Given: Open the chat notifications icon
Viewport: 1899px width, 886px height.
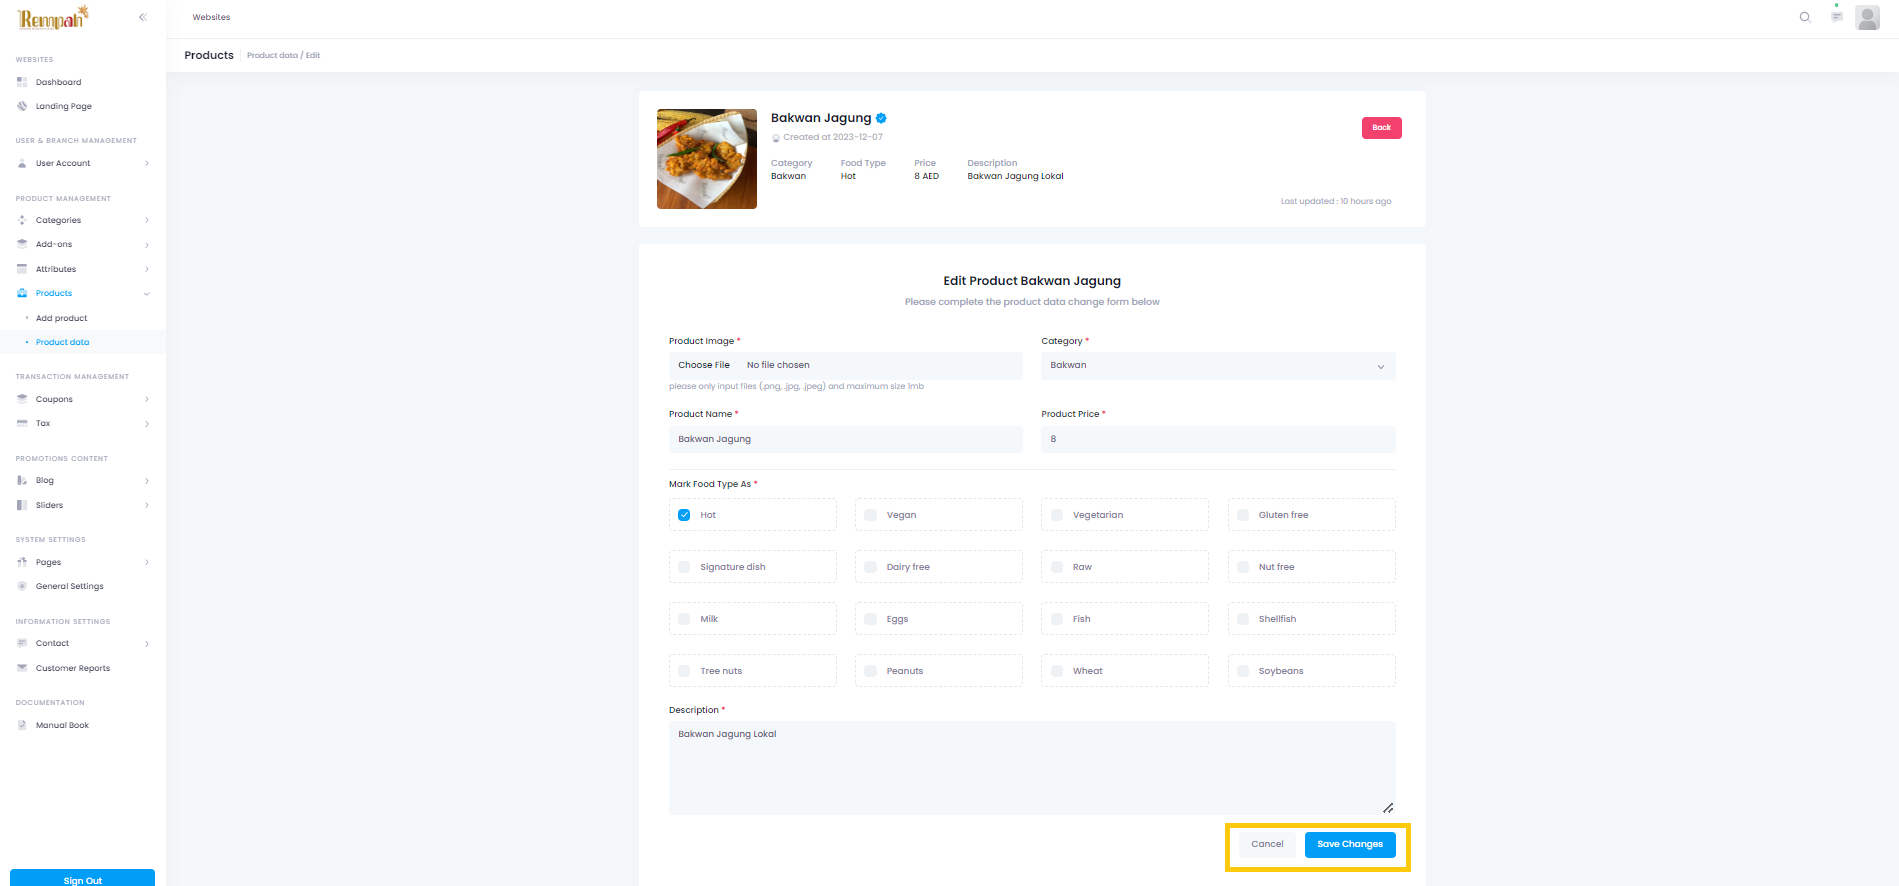Looking at the screenshot, I should point(1836,17).
